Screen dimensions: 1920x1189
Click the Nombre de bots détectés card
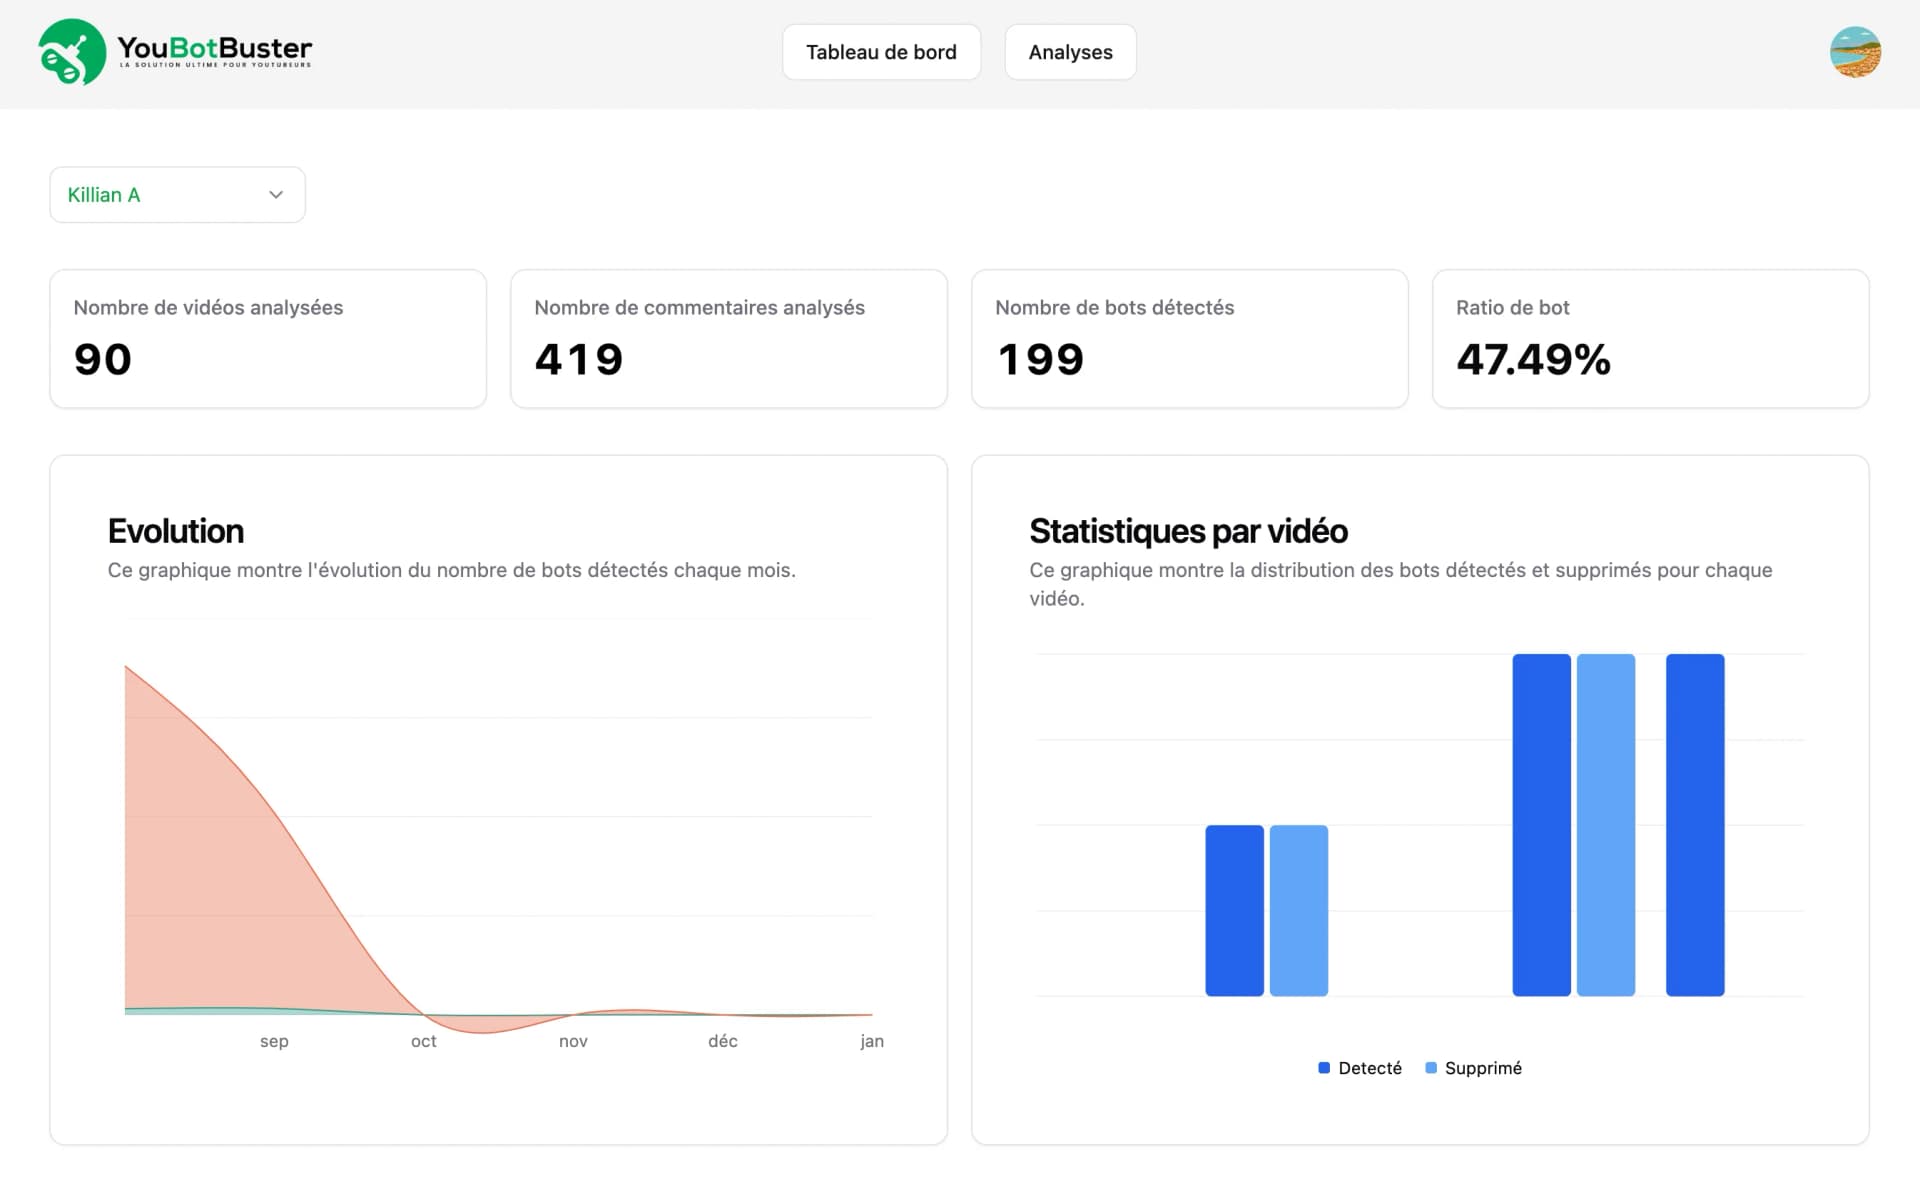coord(1189,338)
